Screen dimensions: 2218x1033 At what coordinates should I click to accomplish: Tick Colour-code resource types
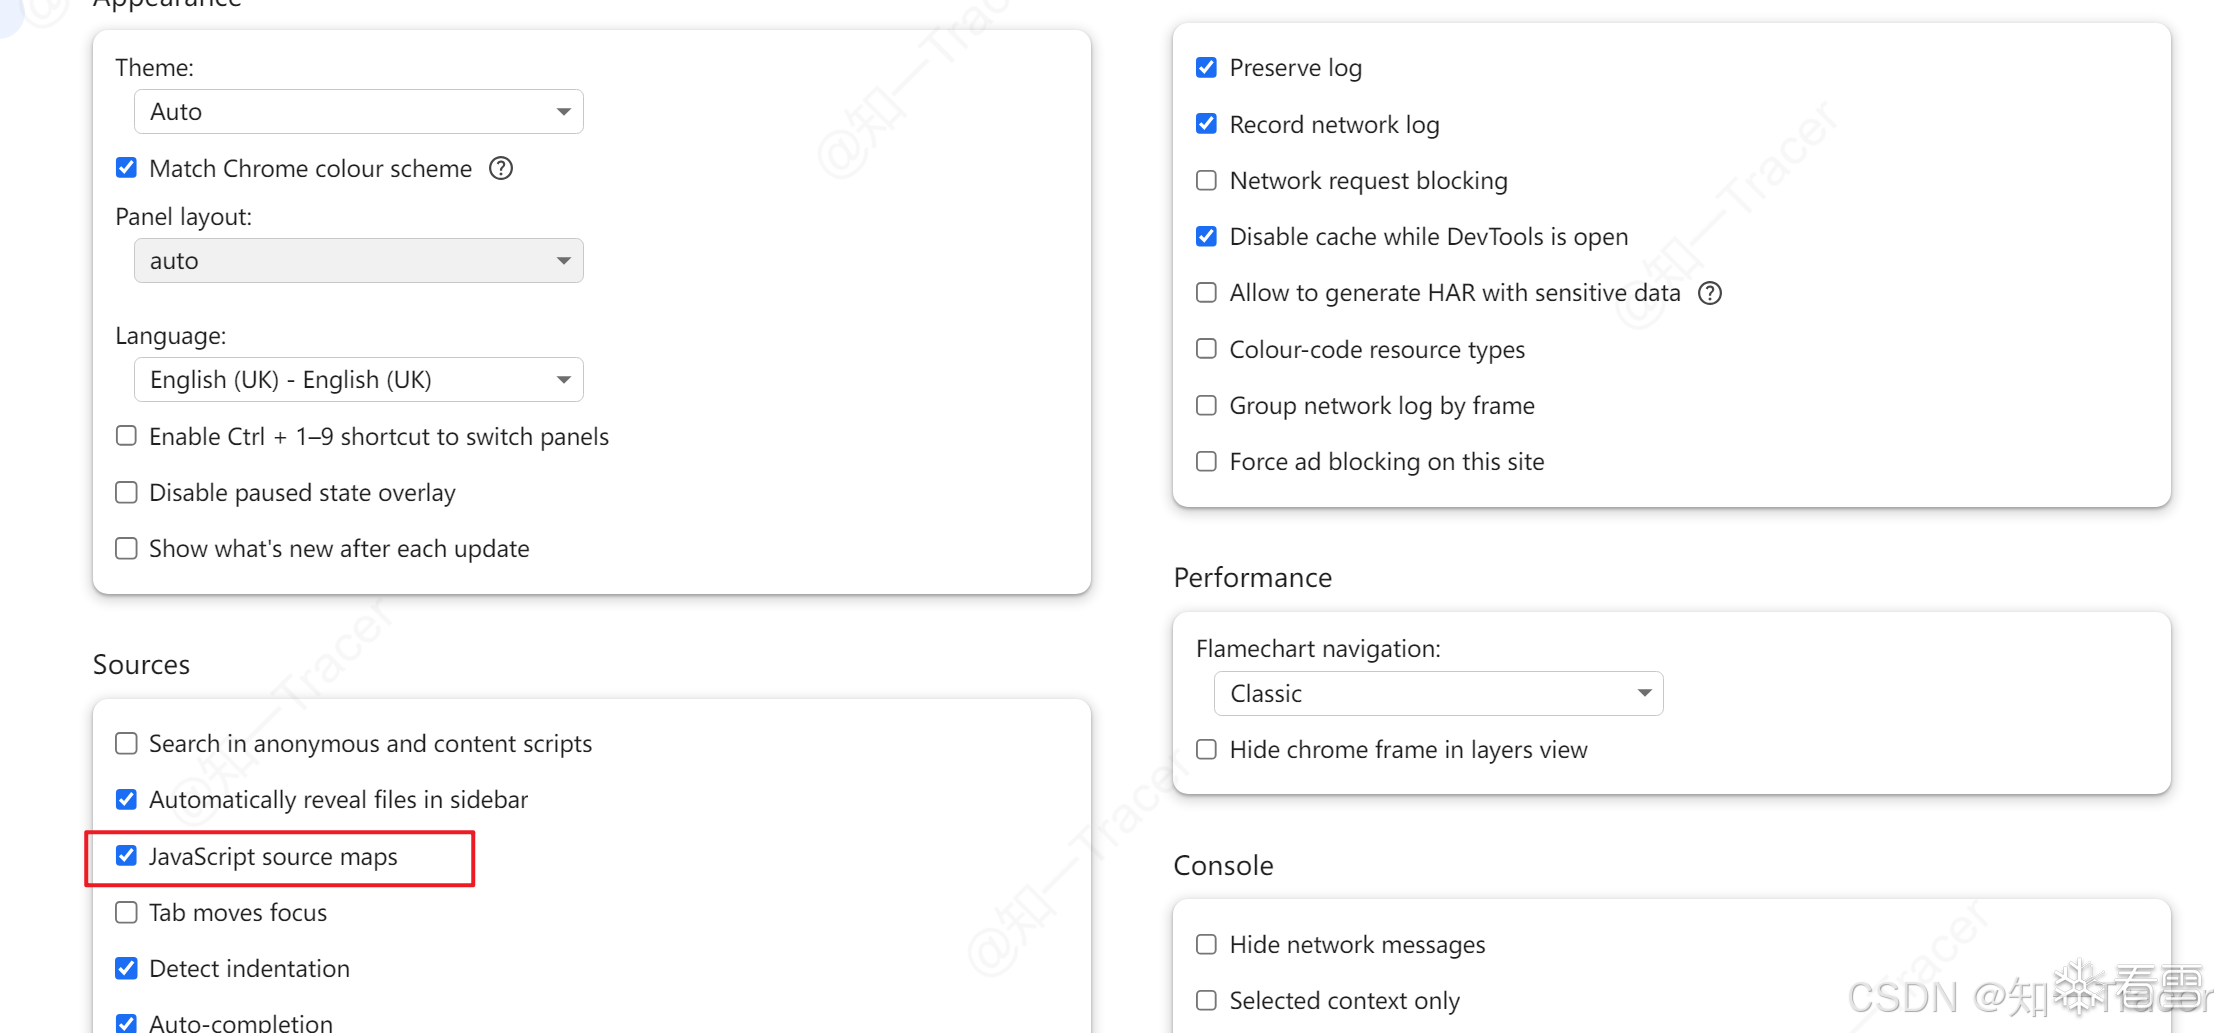1207,349
